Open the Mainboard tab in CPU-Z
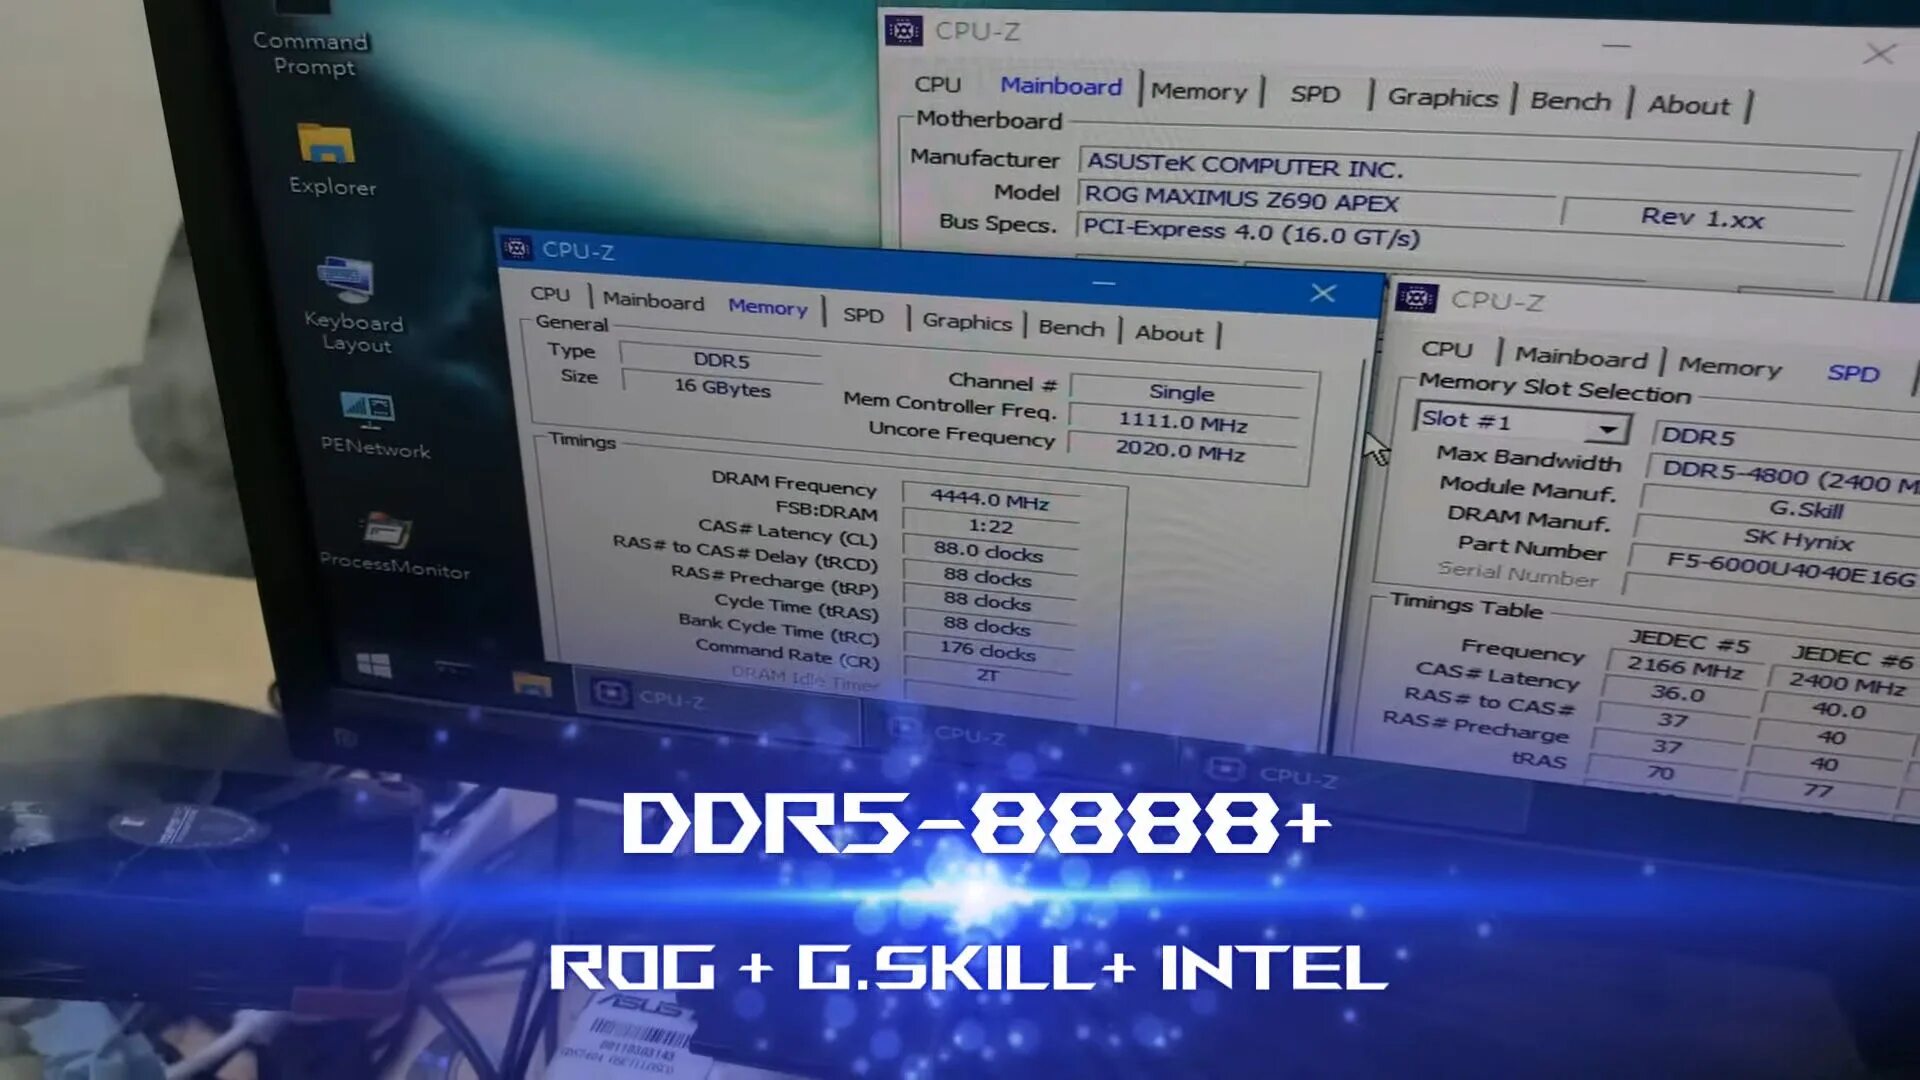 click(x=651, y=303)
